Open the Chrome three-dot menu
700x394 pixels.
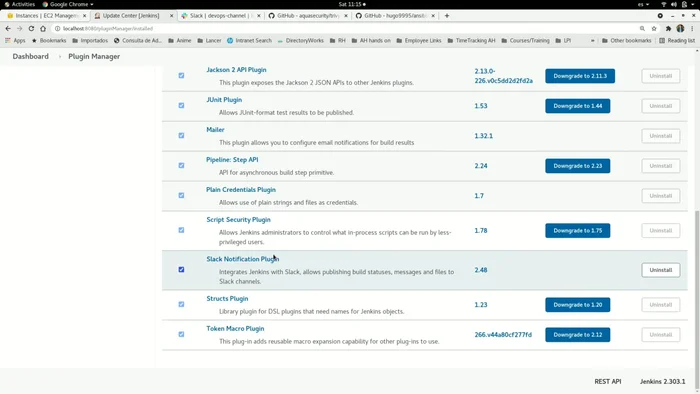click(692, 29)
